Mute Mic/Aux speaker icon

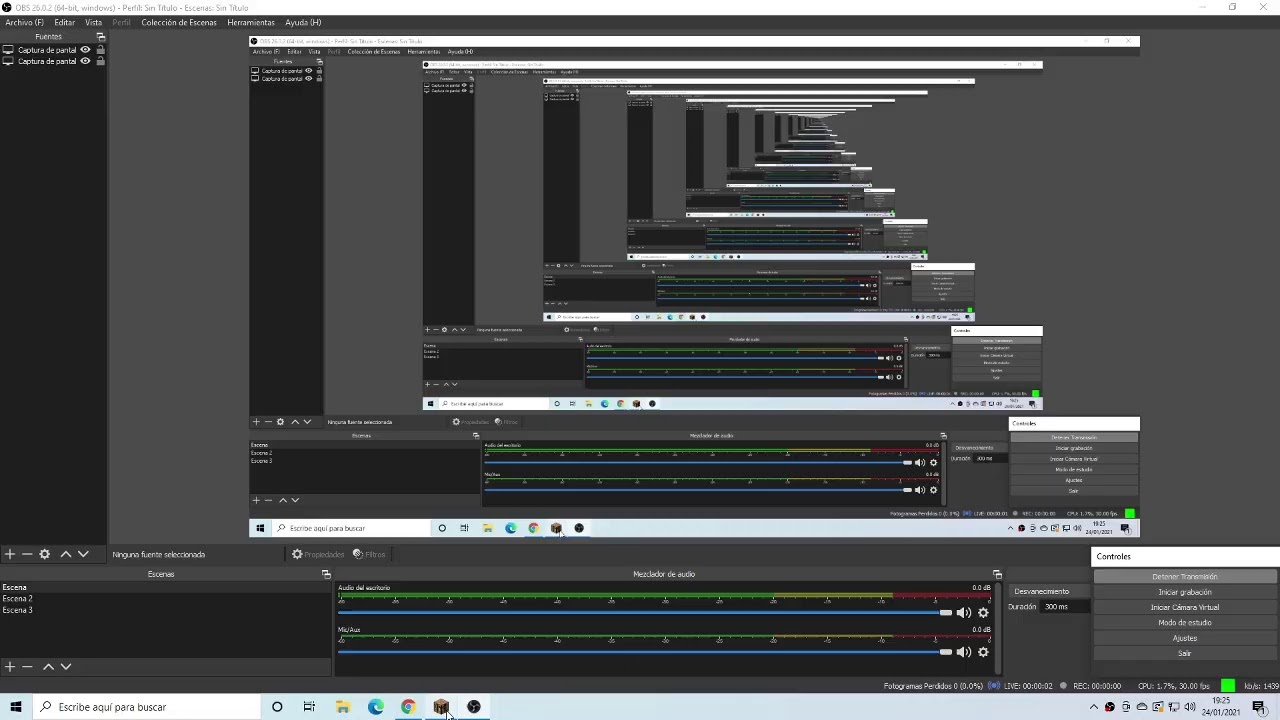964,652
